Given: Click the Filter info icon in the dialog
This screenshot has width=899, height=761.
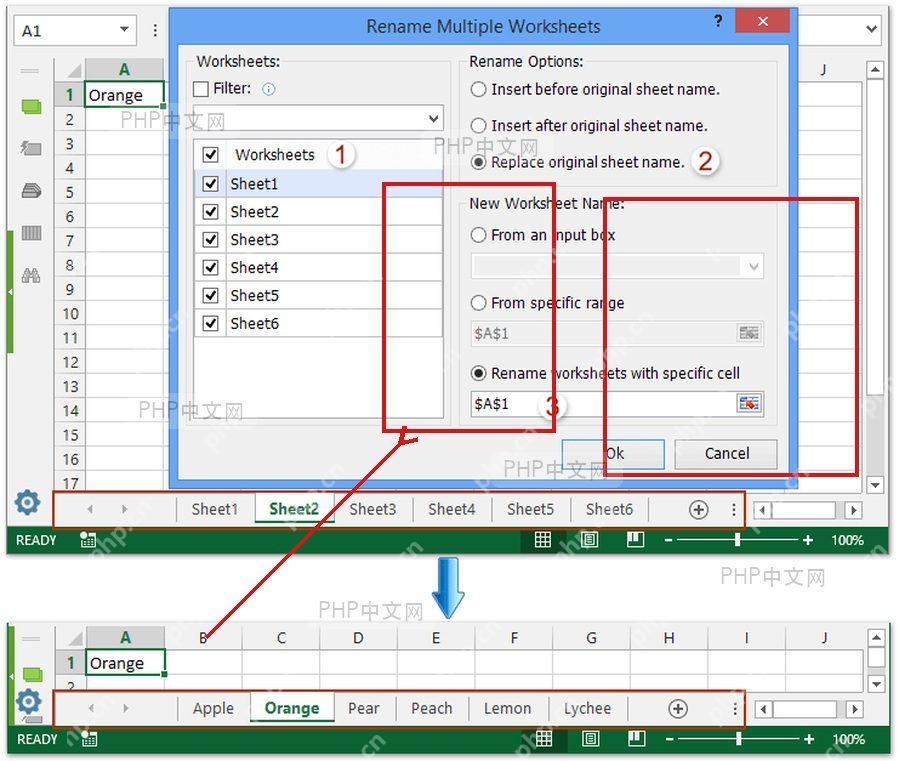Looking at the screenshot, I should coord(268,89).
